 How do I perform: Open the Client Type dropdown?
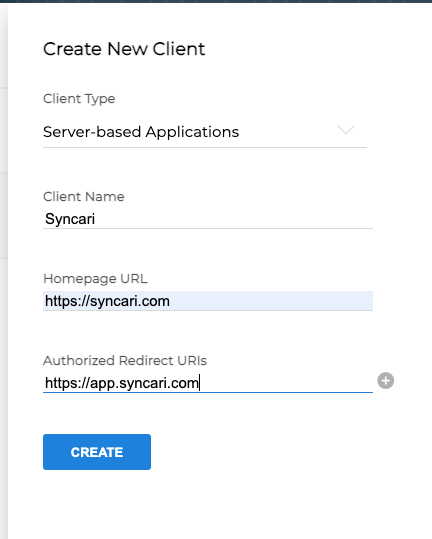coord(205,132)
